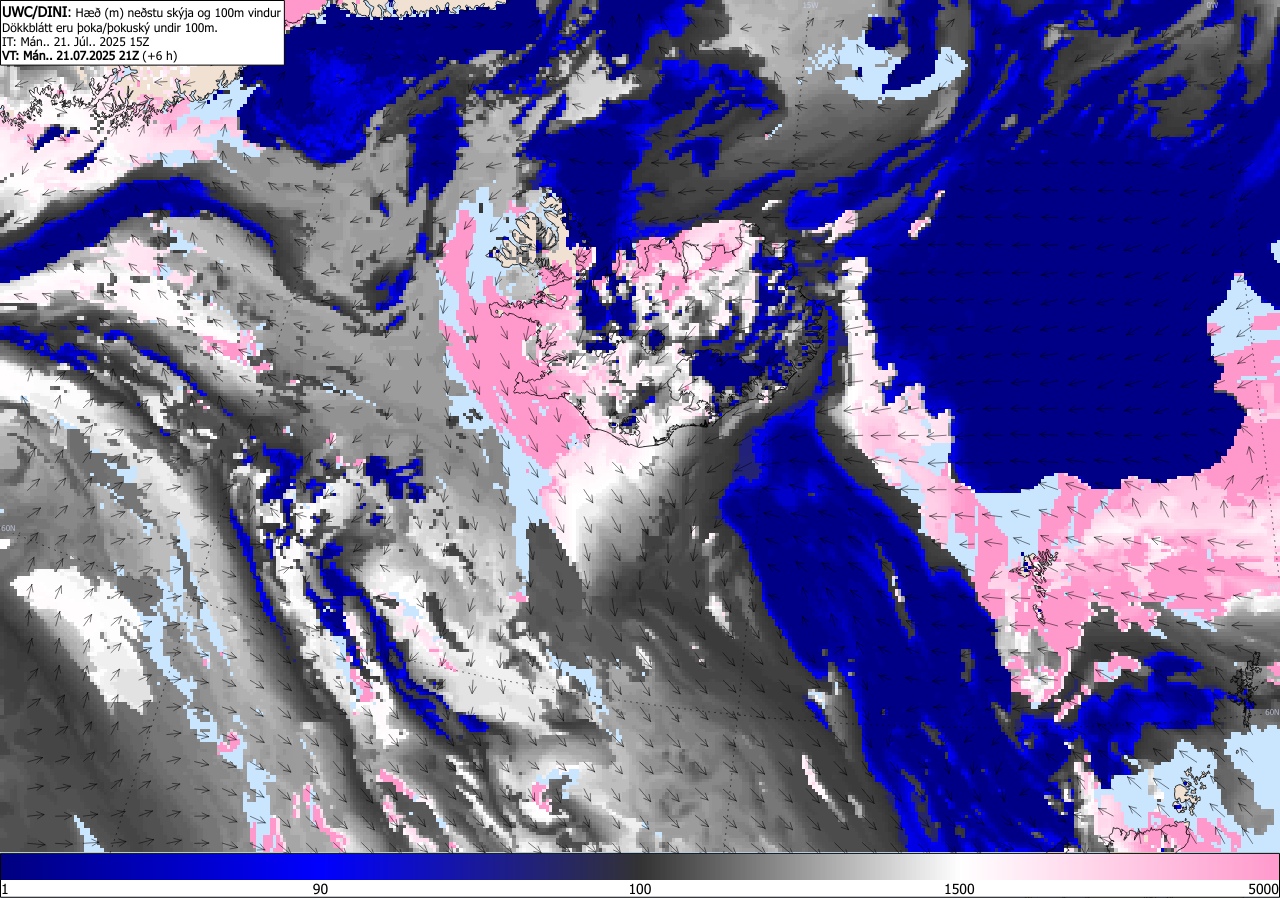The image size is (1280, 898).
Task: Click the "100" label on the color scale
Action: [x=640, y=889]
